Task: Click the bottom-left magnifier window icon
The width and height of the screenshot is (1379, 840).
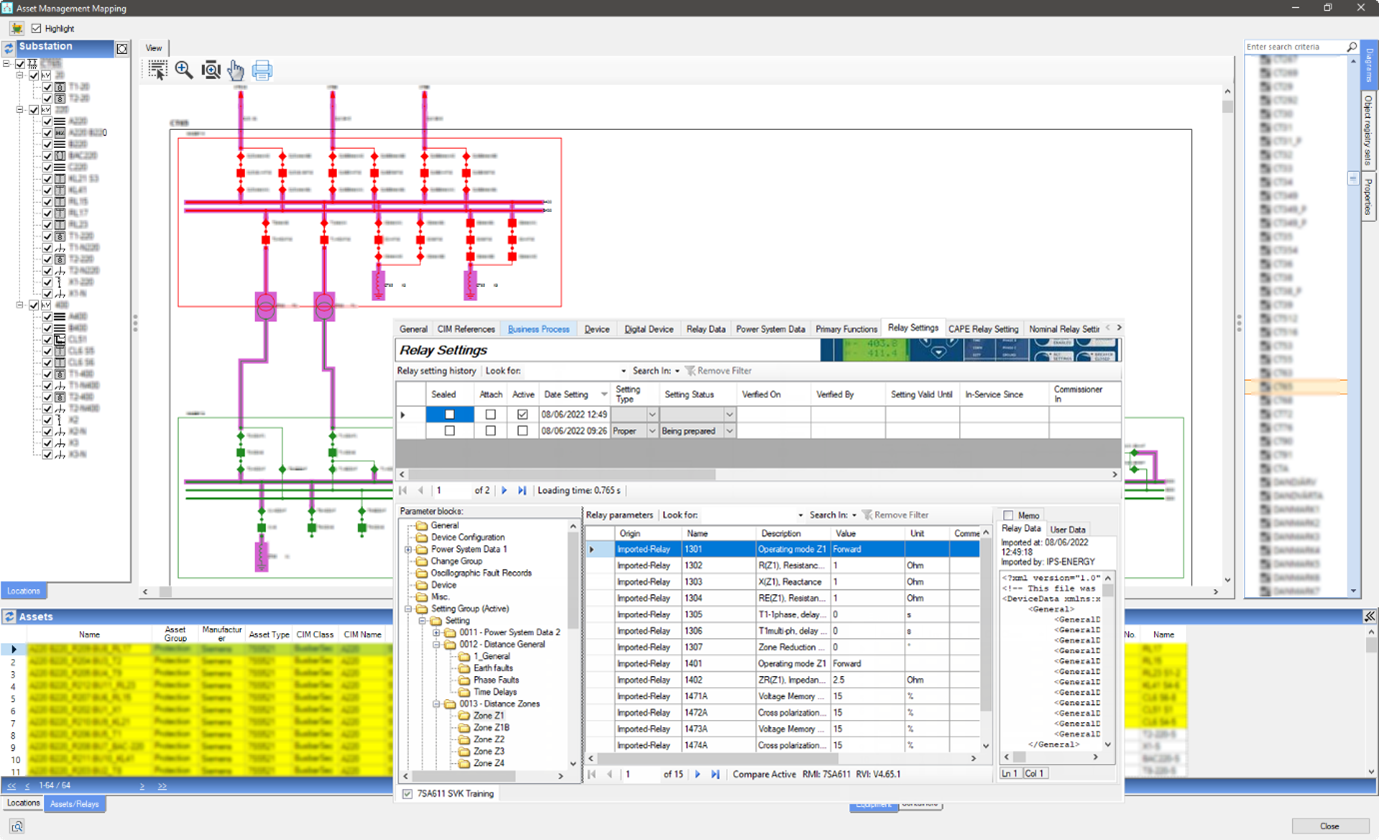Action: tap(17, 826)
